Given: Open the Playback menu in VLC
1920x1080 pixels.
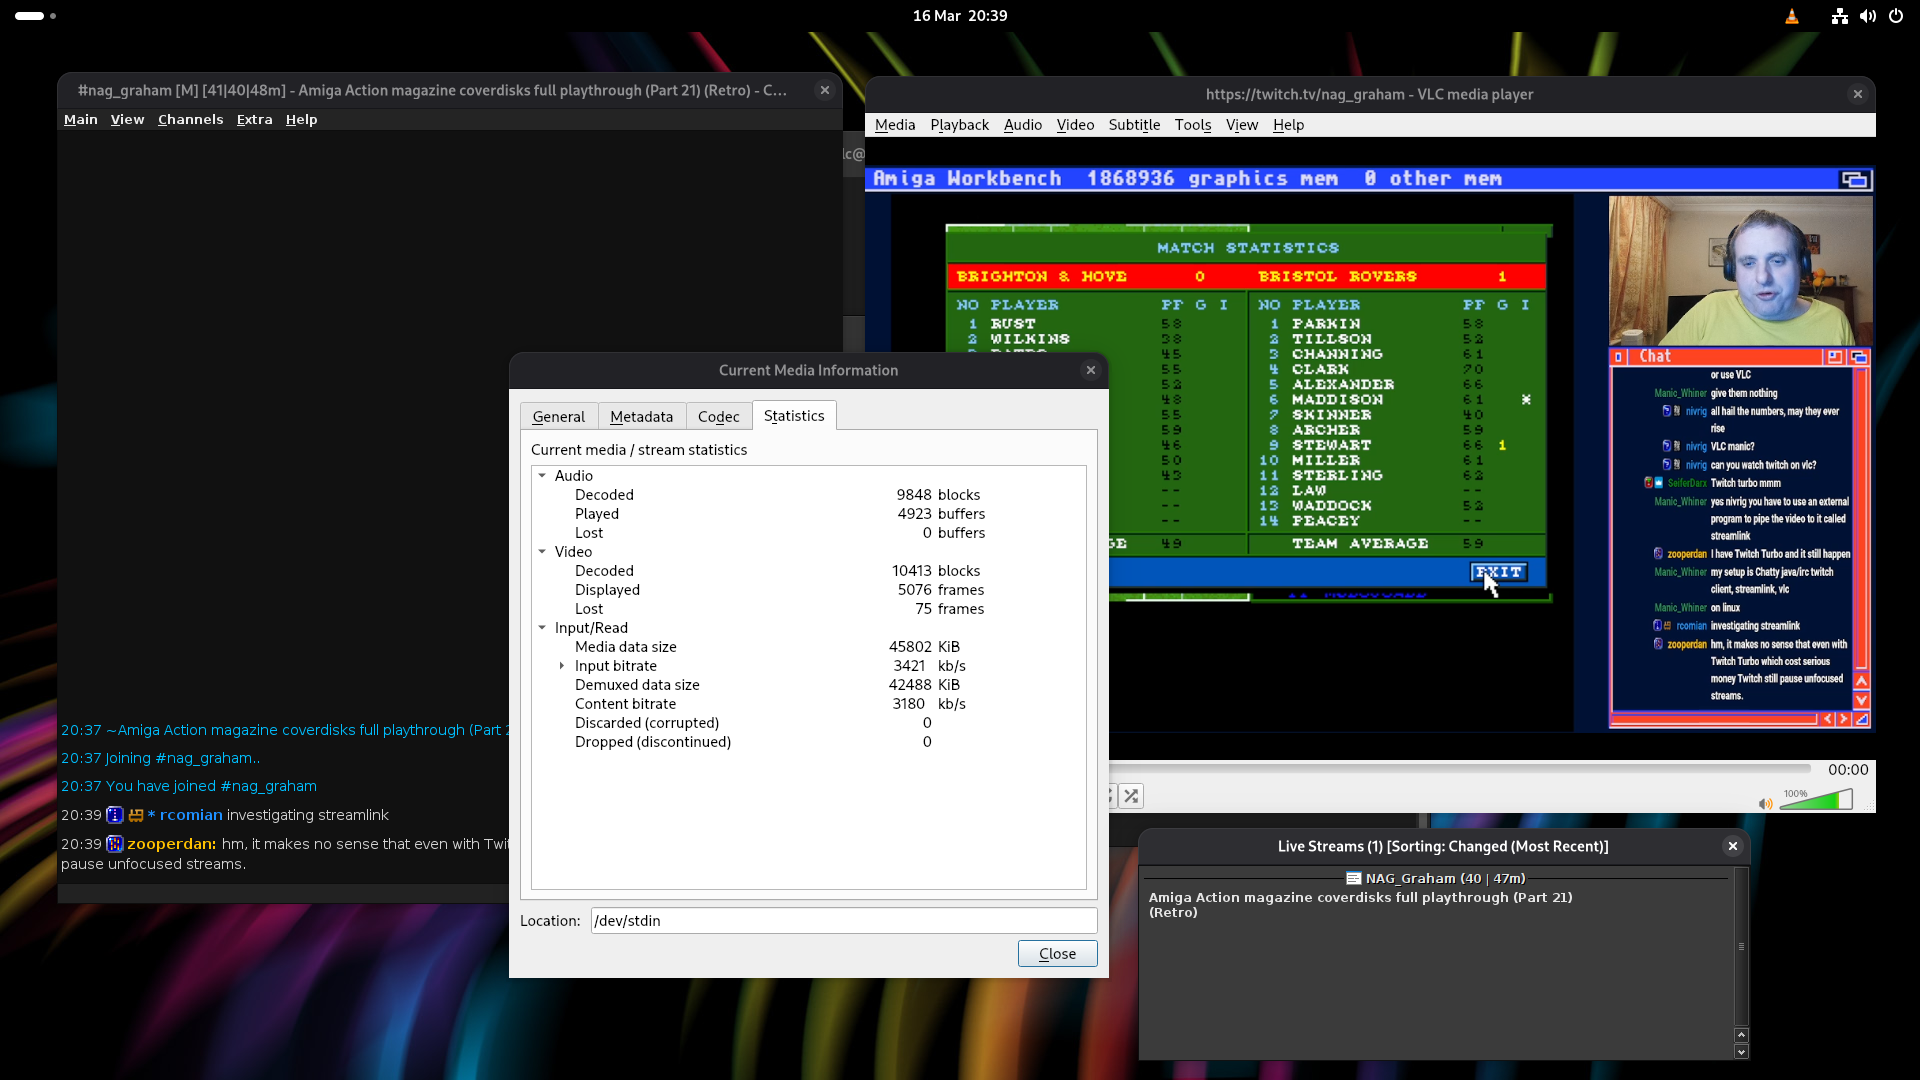Looking at the screenshot, I should [959, 125].
